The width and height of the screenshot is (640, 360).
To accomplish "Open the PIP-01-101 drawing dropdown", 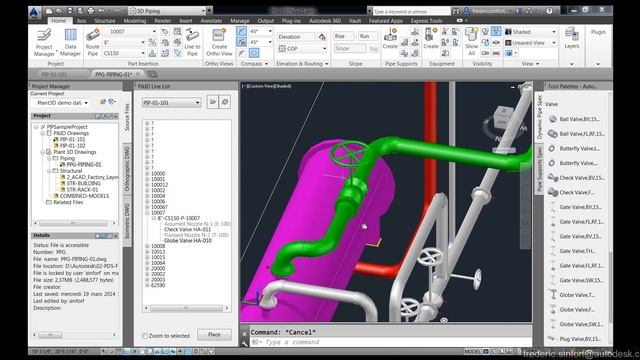I will click(198, 102).
